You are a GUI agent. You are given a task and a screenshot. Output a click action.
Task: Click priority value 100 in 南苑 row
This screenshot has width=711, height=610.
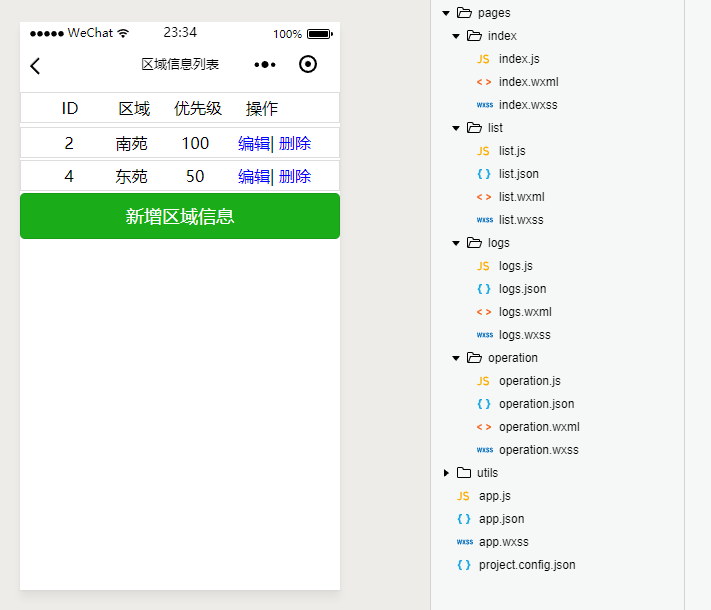click(x=195, y=143)
